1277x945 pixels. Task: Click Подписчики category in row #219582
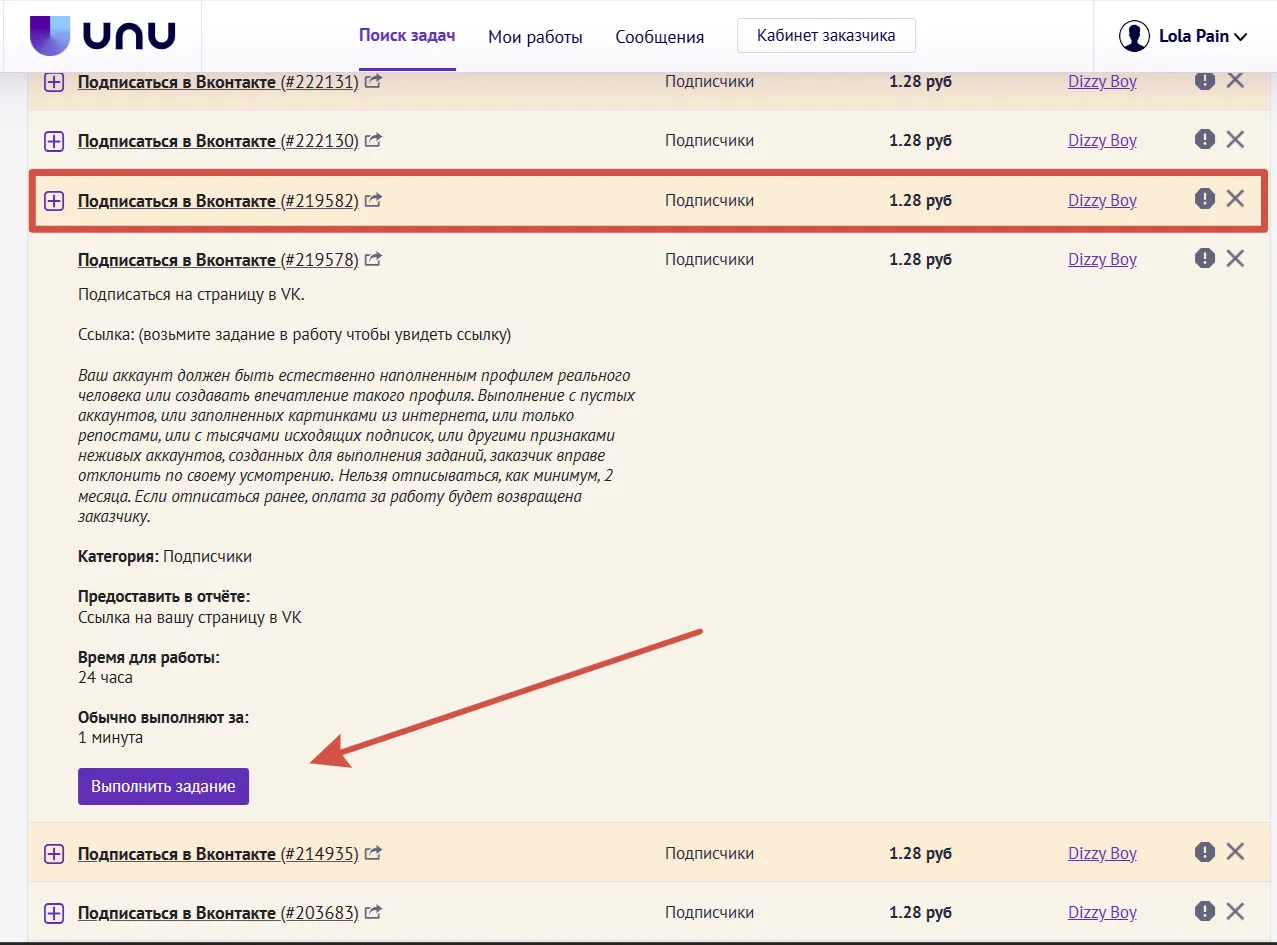pyautogui.click(x=709, y=201)
